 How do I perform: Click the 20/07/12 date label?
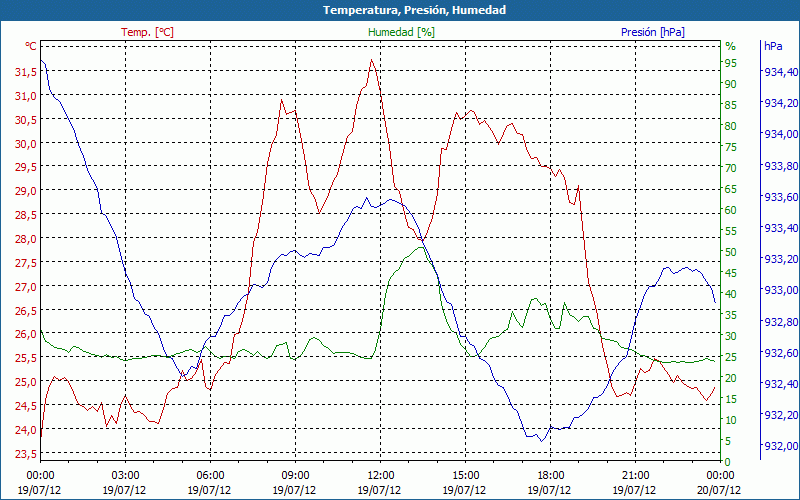pyautogui.click(x=719, y=490)
